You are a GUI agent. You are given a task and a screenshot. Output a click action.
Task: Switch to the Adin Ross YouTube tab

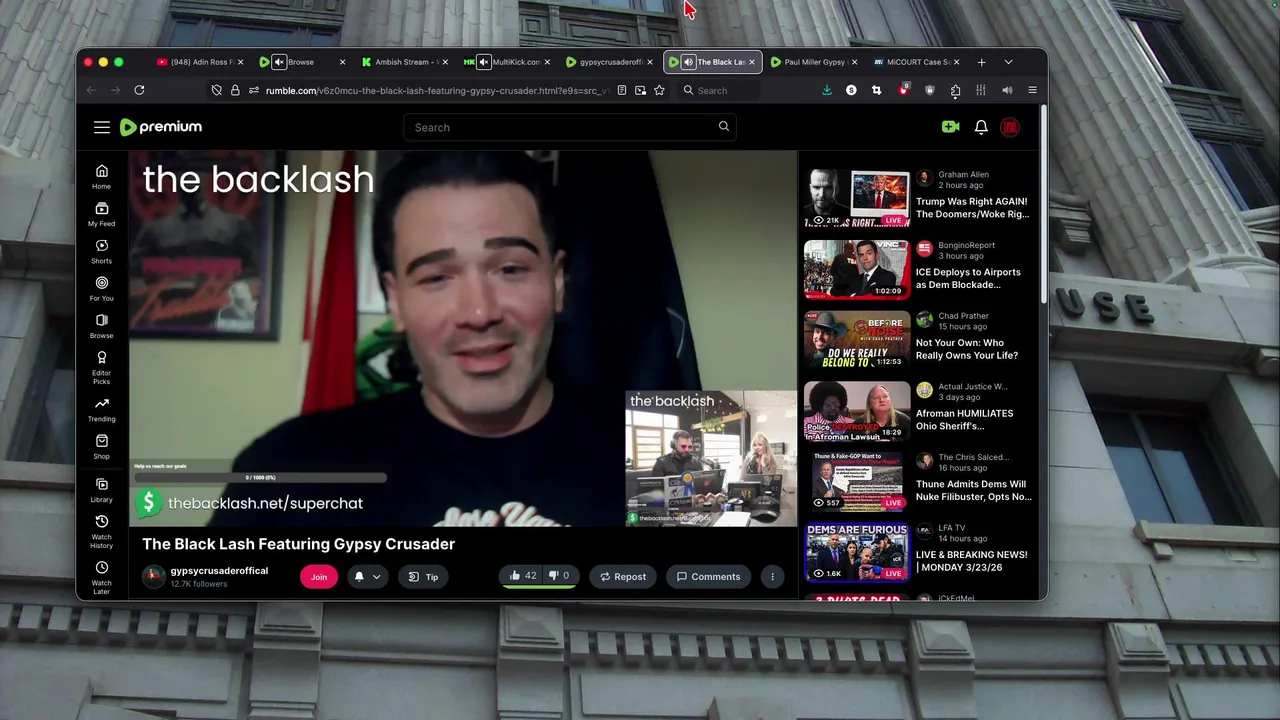198,62
